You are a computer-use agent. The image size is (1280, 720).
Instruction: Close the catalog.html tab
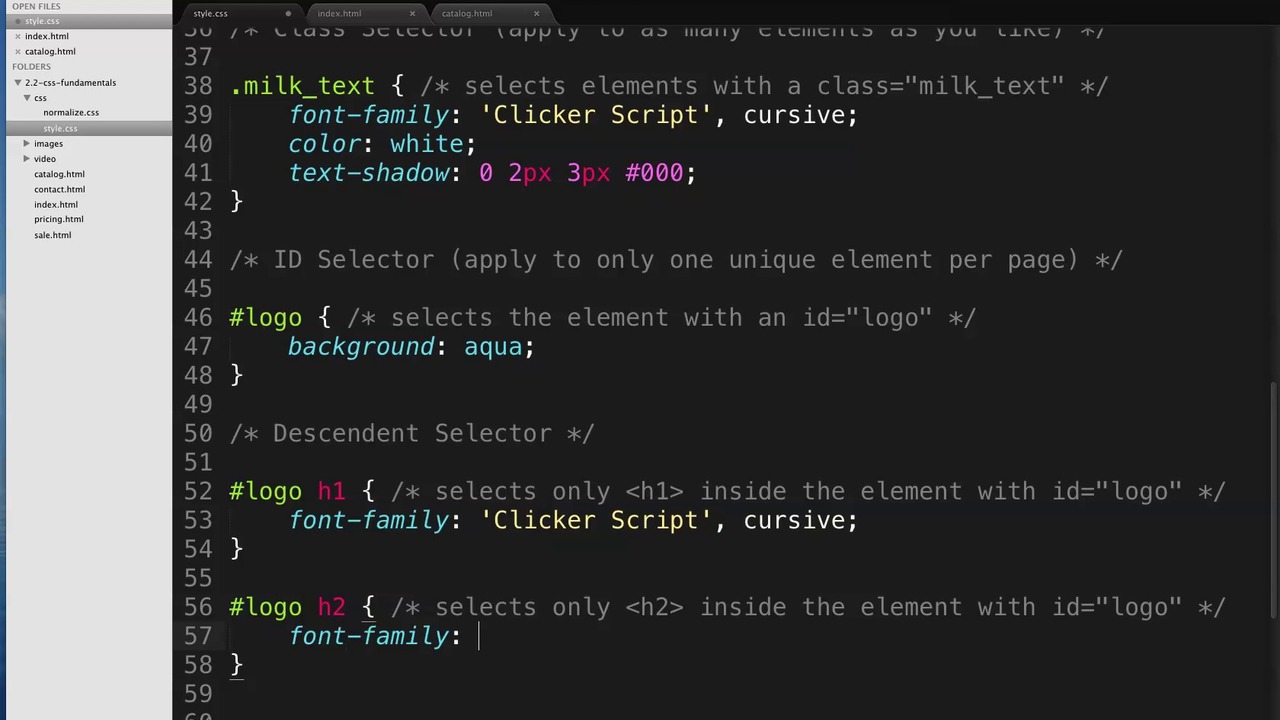536,13
